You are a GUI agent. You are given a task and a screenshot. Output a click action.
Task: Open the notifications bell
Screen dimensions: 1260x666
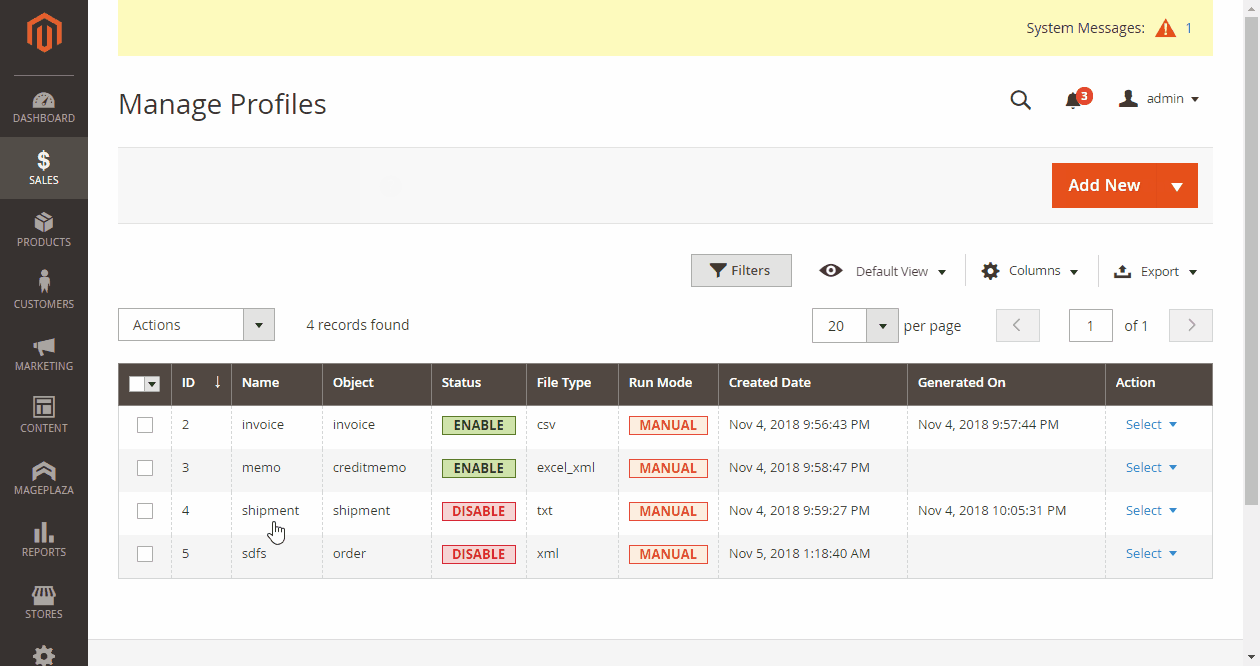pyautogui.click(x=1073, y=98)
